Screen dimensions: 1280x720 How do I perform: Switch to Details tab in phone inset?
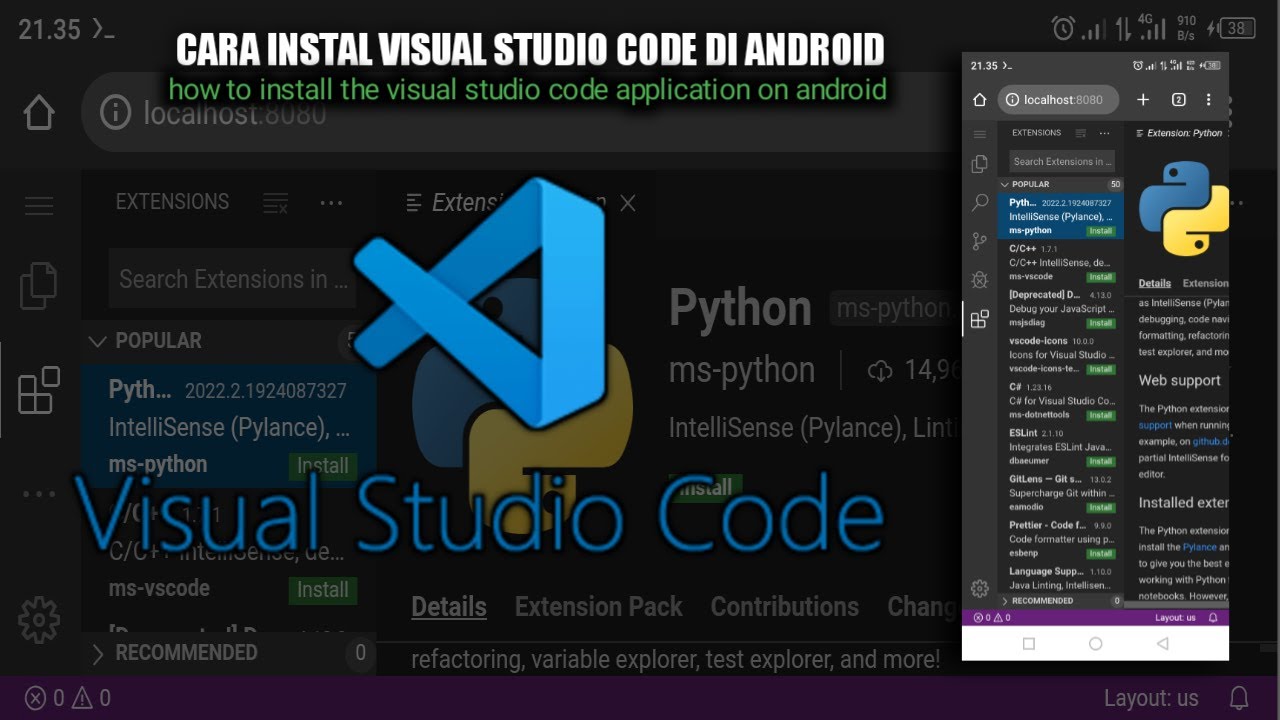click(1154, 283)
